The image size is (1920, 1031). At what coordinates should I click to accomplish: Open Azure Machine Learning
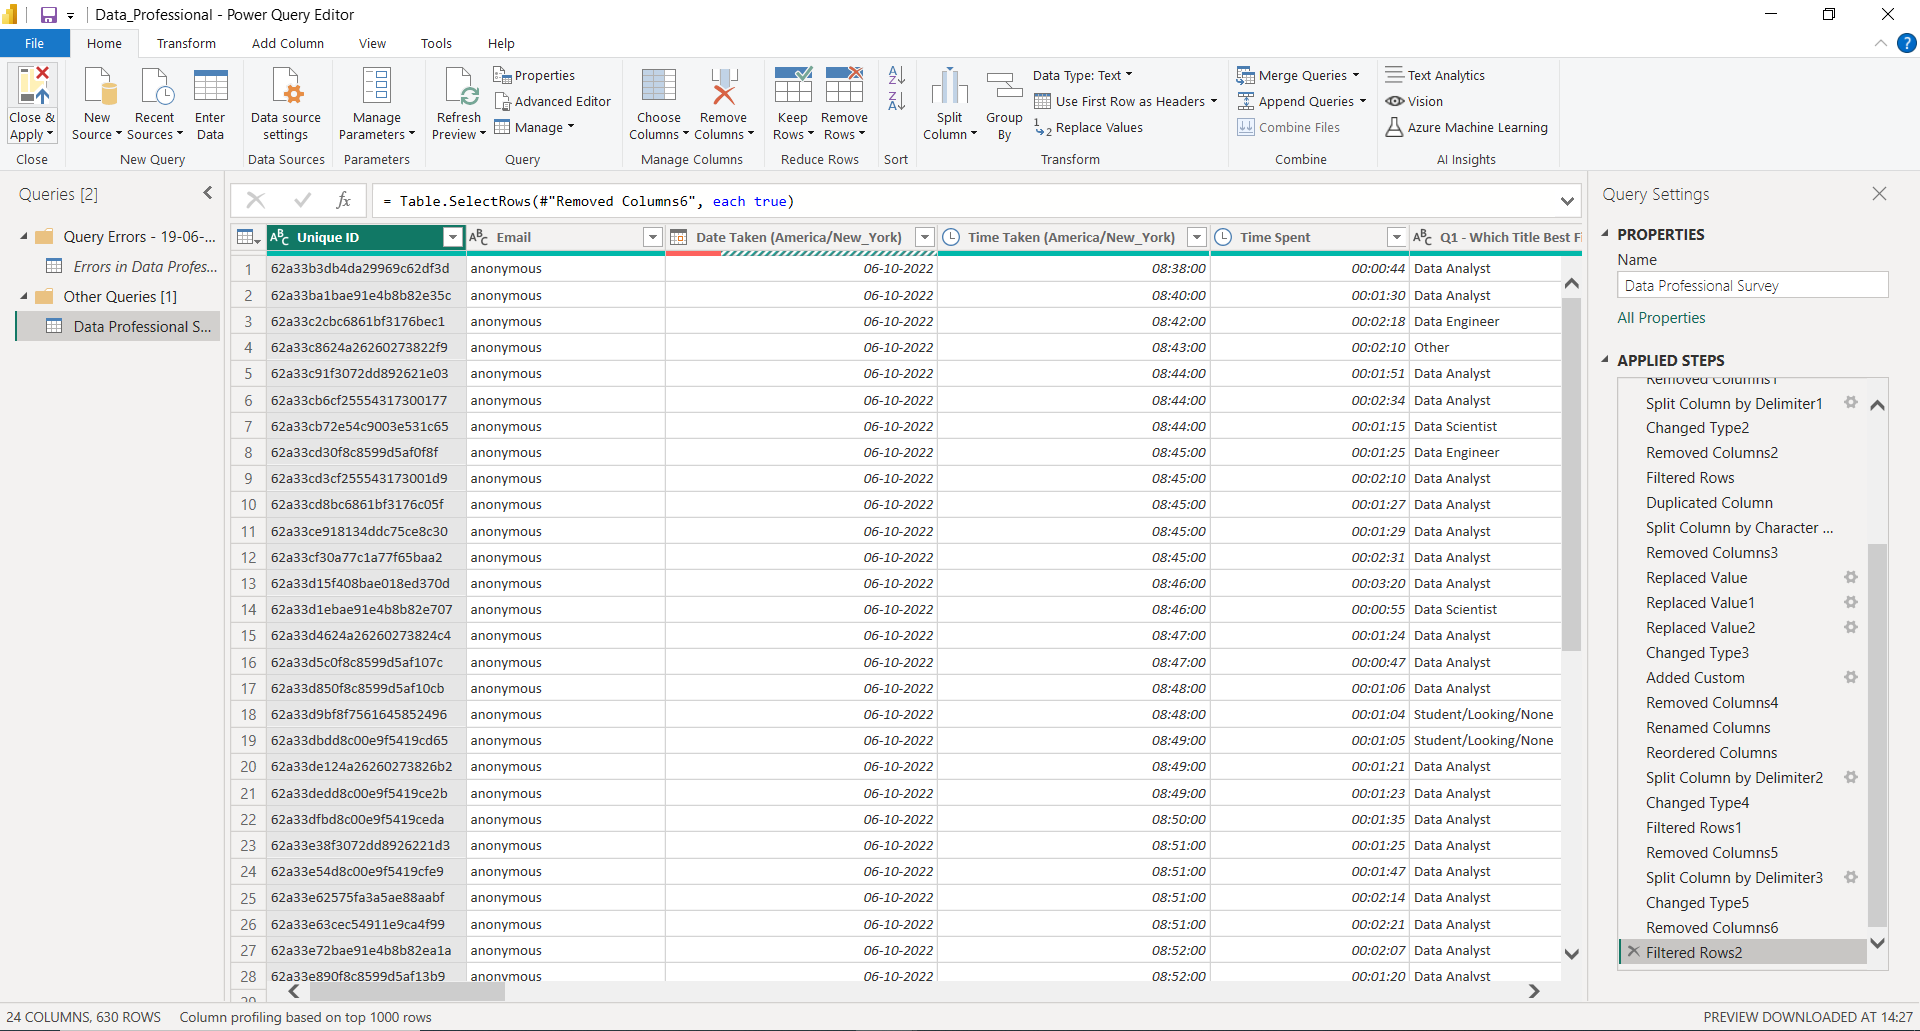coord(1466,128)
